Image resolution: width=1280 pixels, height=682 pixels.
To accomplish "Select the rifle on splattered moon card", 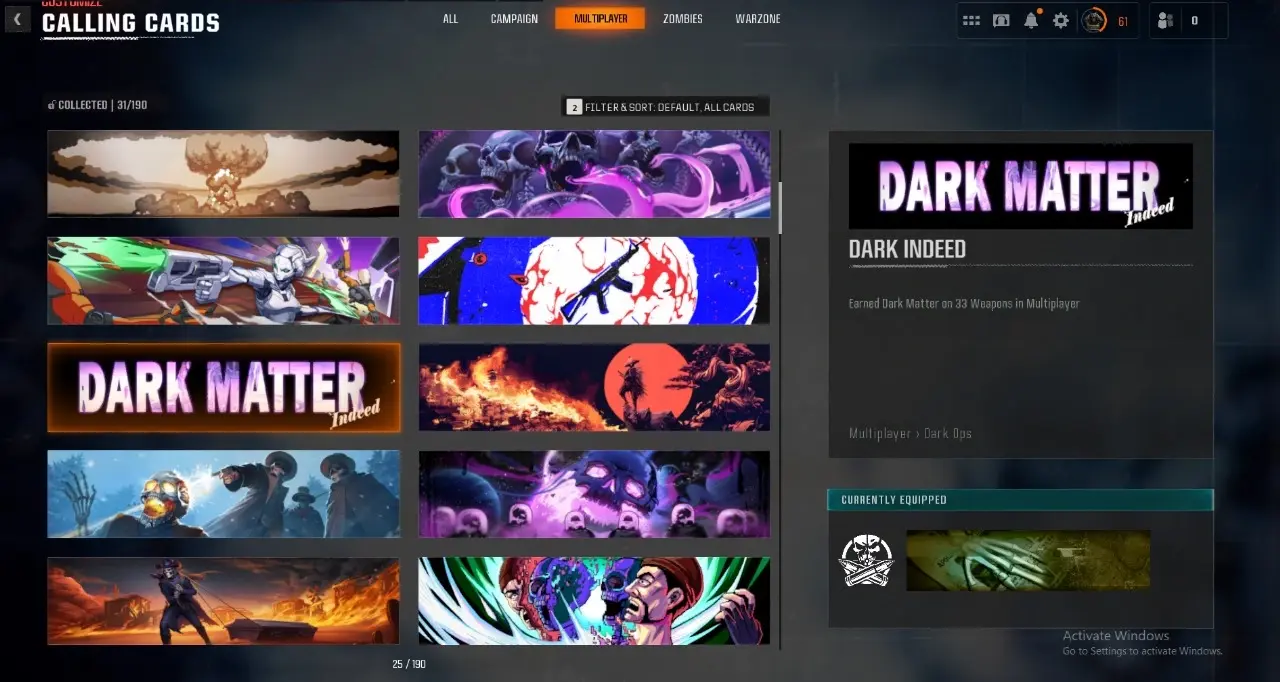I will click(594, 281).
